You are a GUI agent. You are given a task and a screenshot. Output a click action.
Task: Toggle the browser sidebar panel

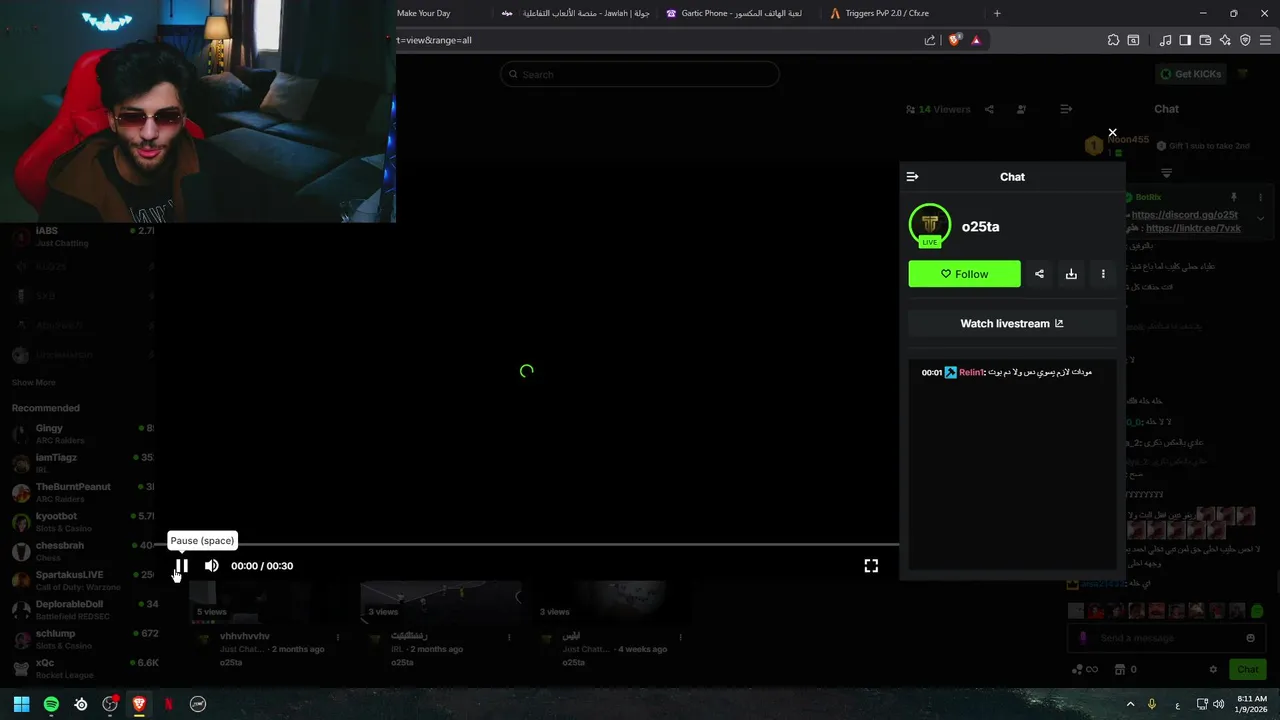[x=1185, y=40]
